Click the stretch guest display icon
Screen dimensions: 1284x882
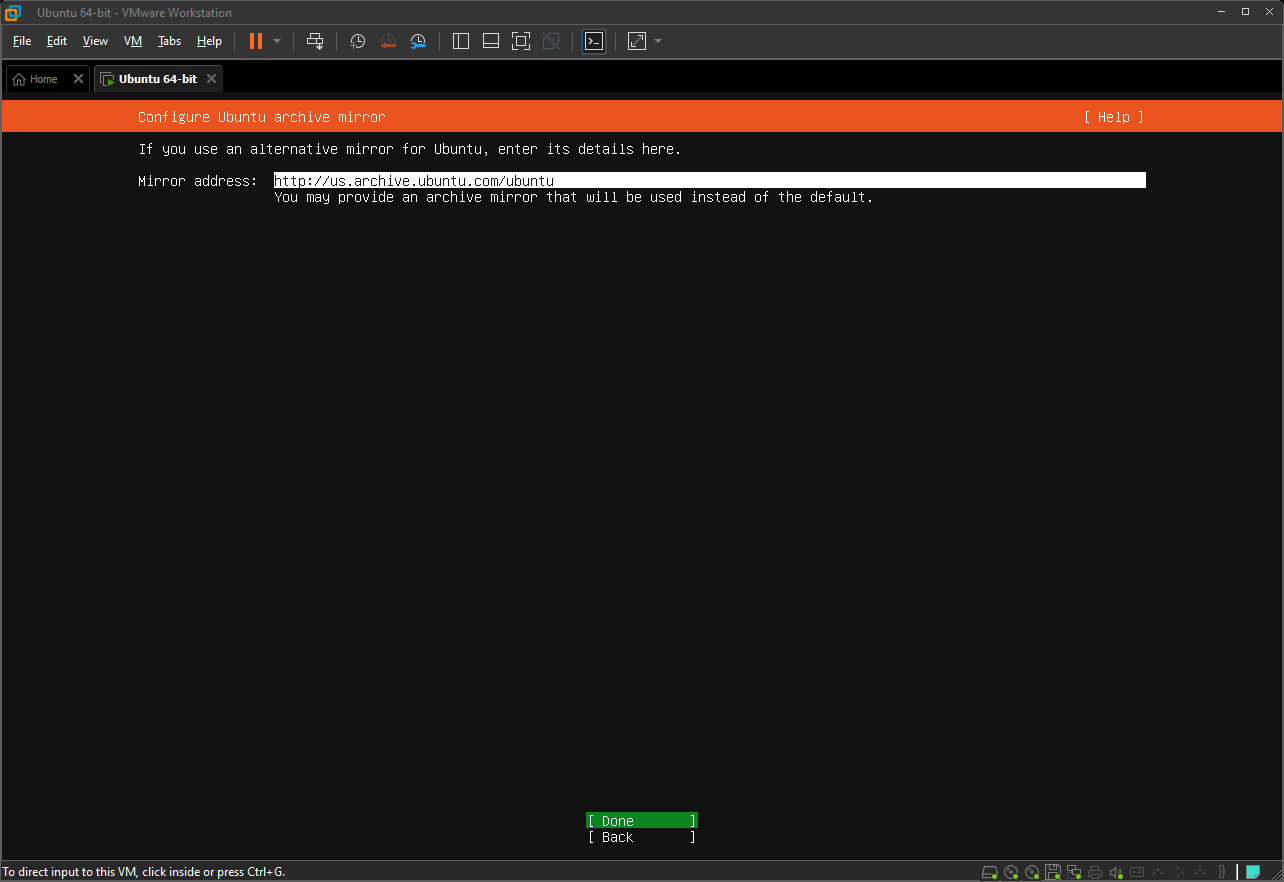637,41
